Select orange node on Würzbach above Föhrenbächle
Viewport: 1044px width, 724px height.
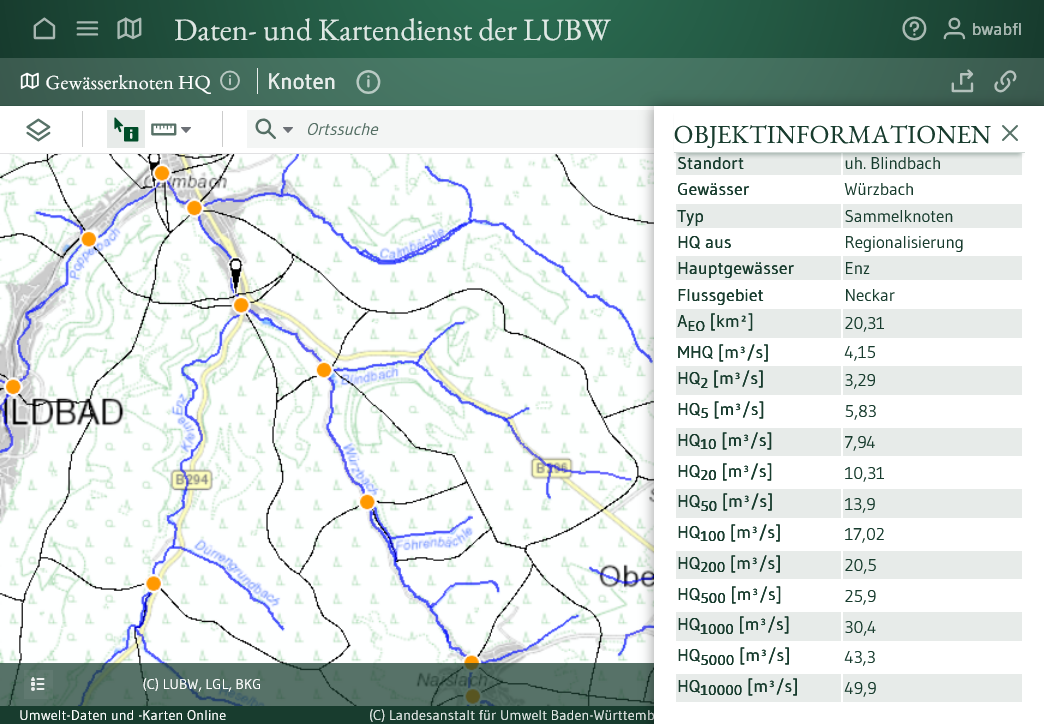[x=367, y=502]
